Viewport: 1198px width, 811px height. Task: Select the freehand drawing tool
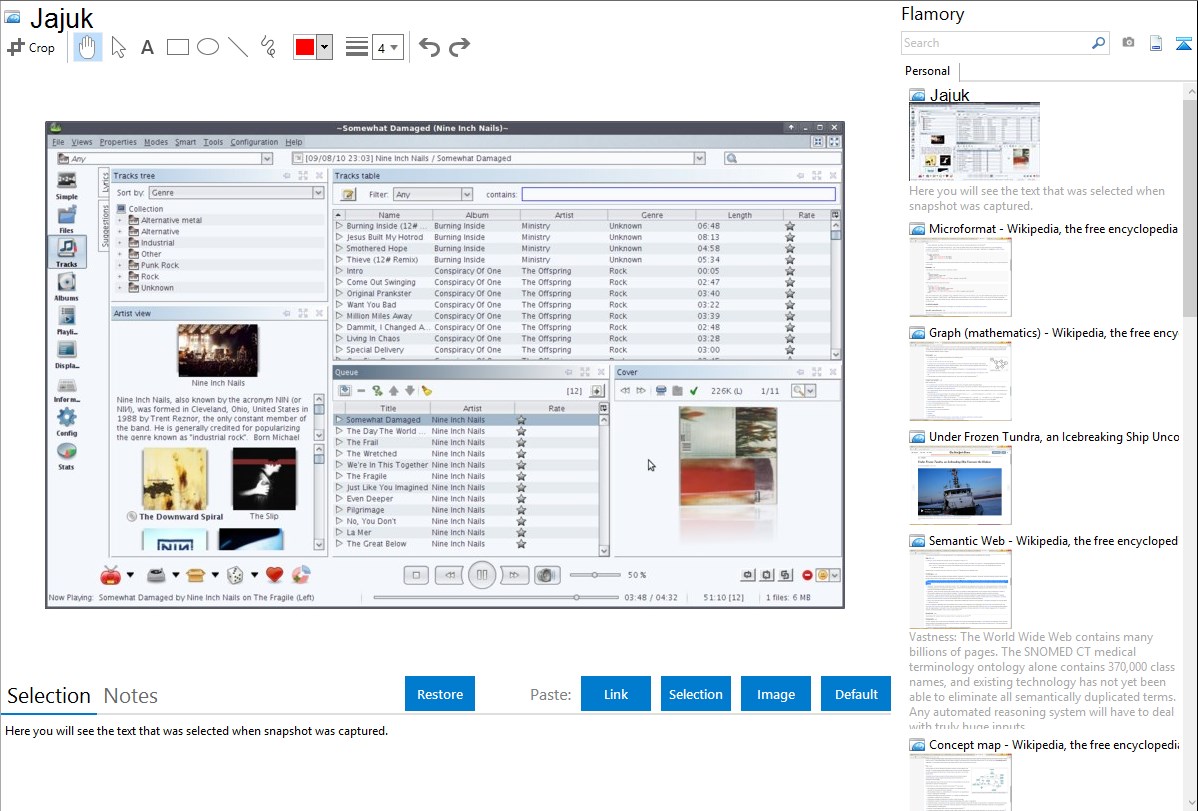click(268, 47)
